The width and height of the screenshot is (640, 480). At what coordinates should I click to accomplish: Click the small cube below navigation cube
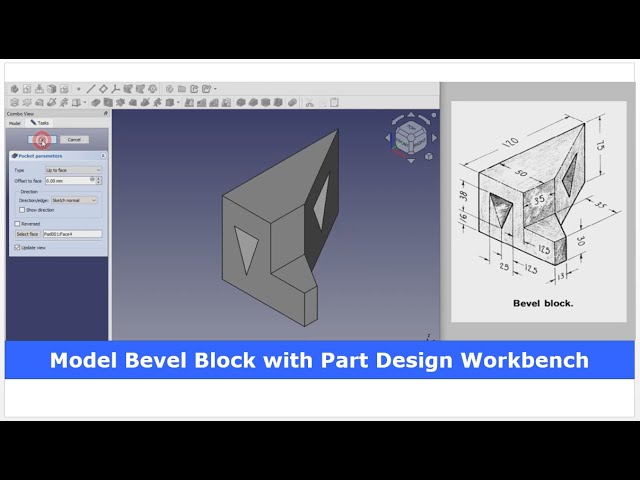429,156
